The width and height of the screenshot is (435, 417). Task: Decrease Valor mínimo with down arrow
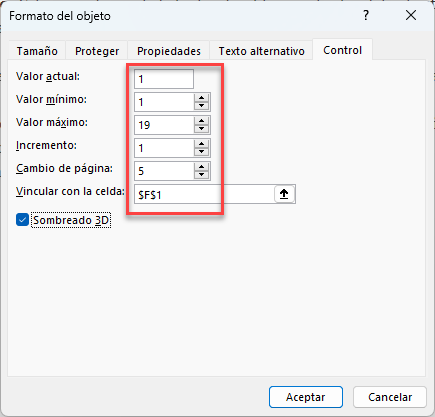tap(201, 106)
